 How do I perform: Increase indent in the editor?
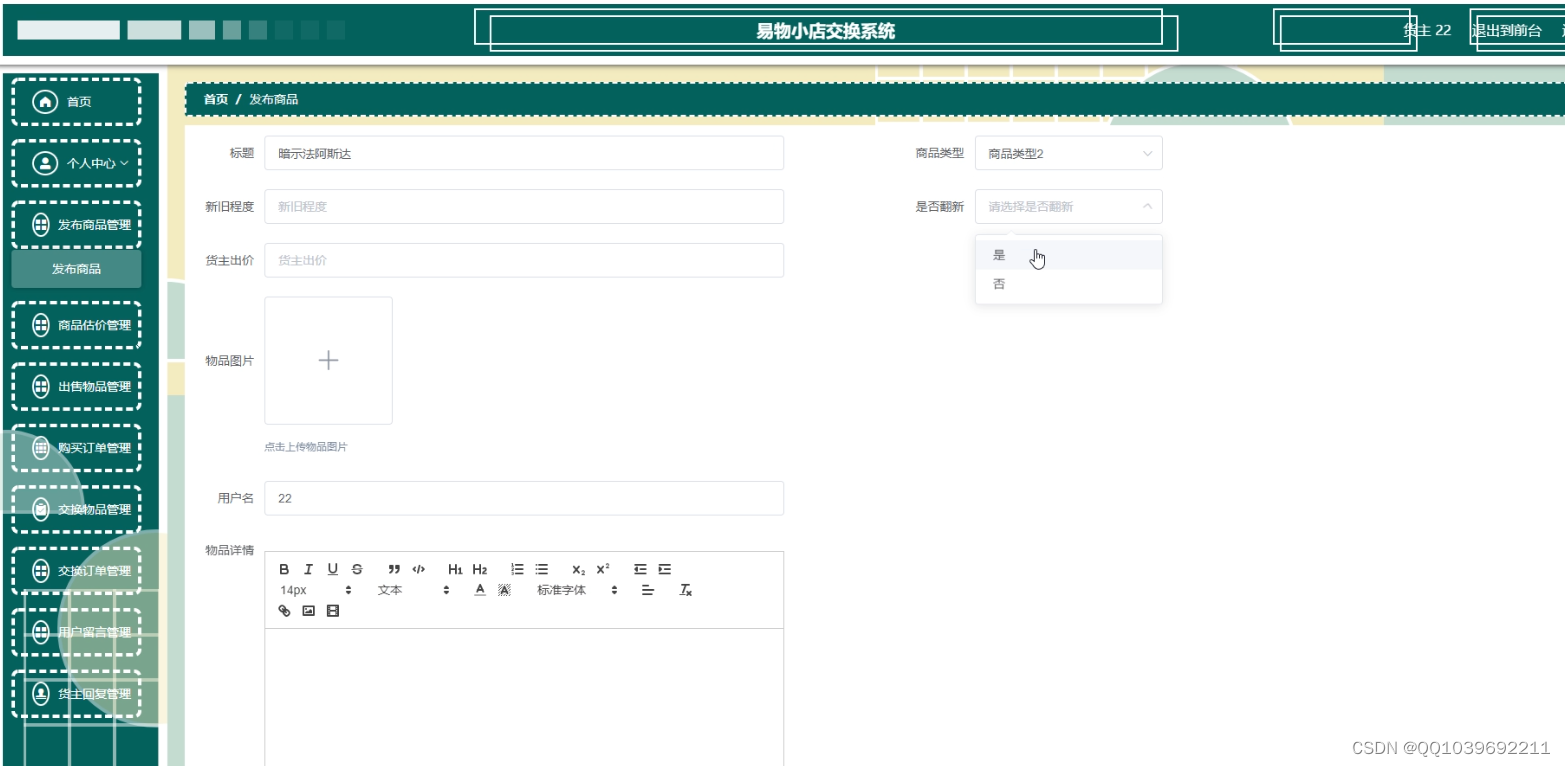[x=664, y=569]
